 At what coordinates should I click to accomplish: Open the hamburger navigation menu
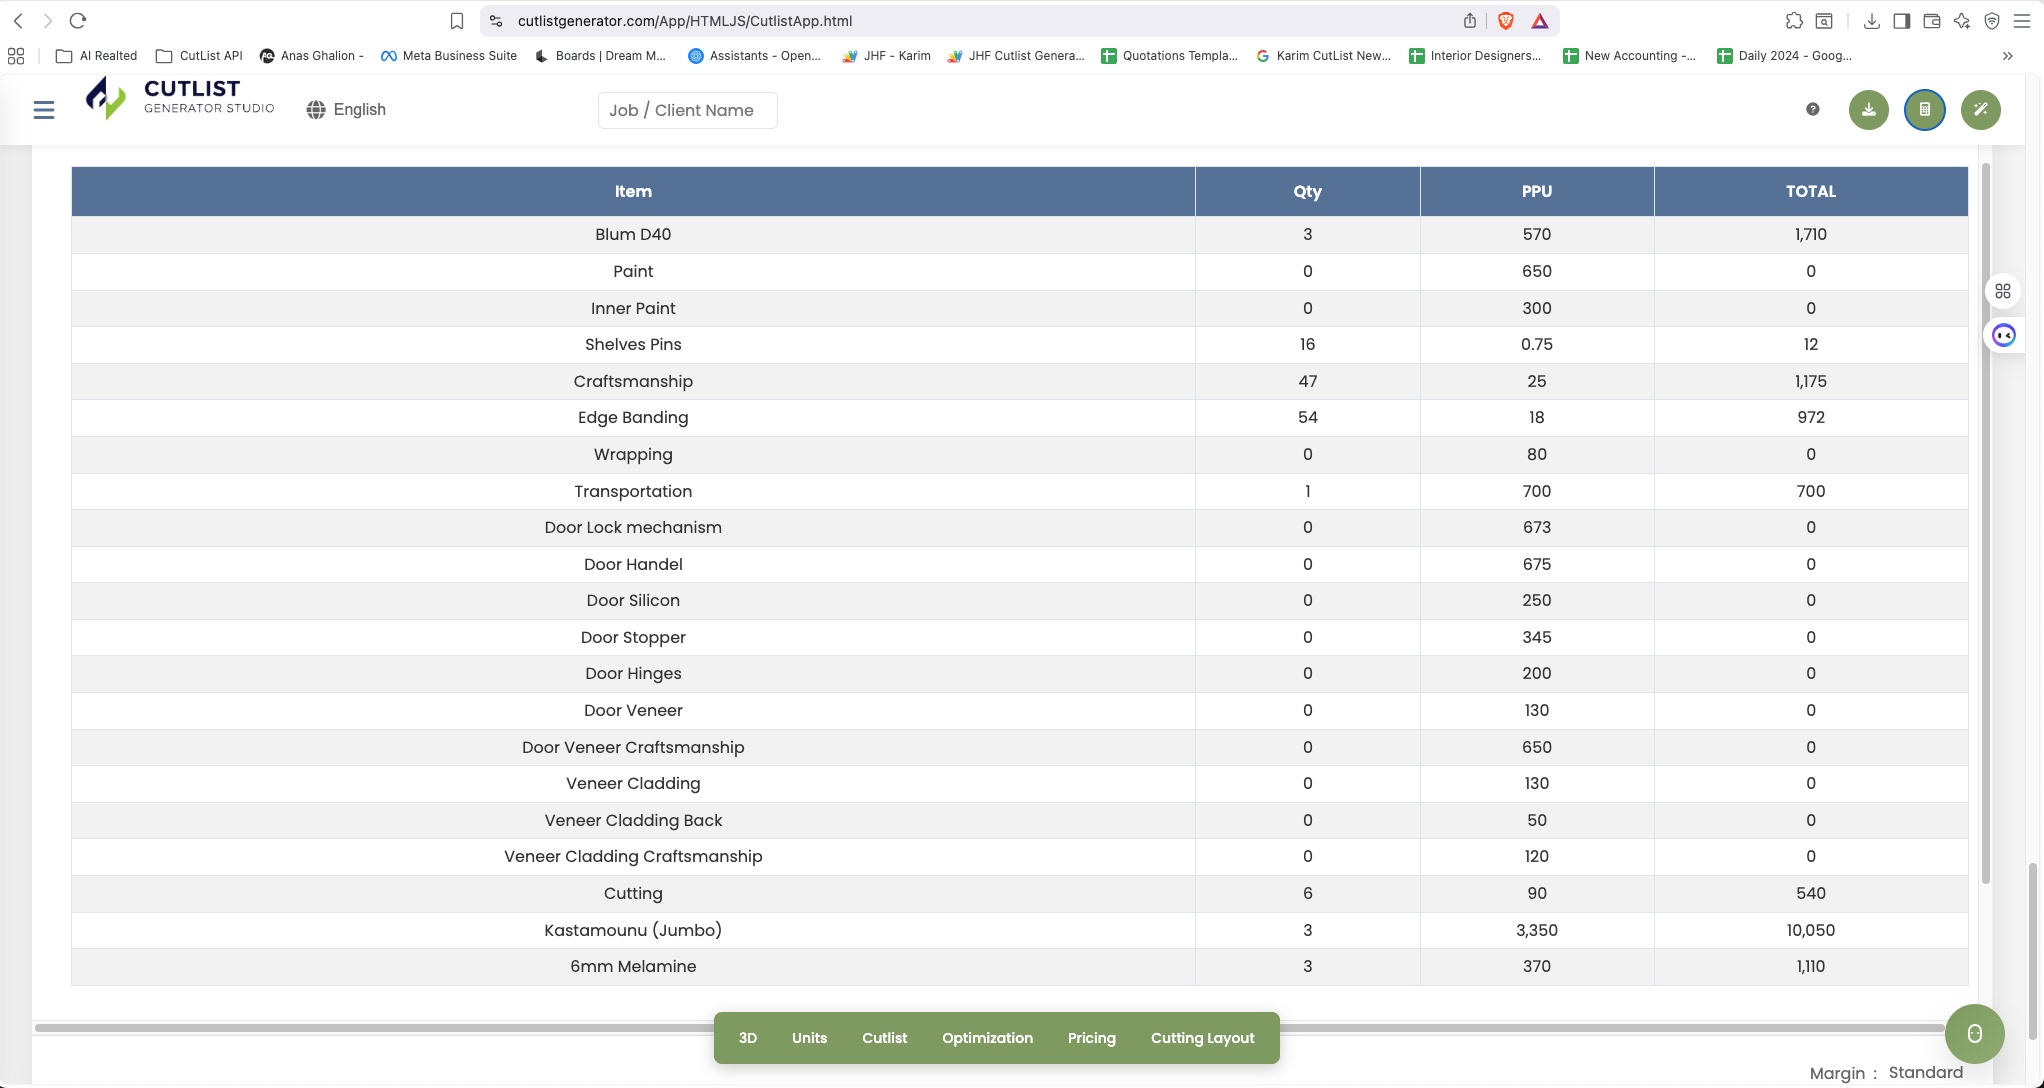coord(43,110)
